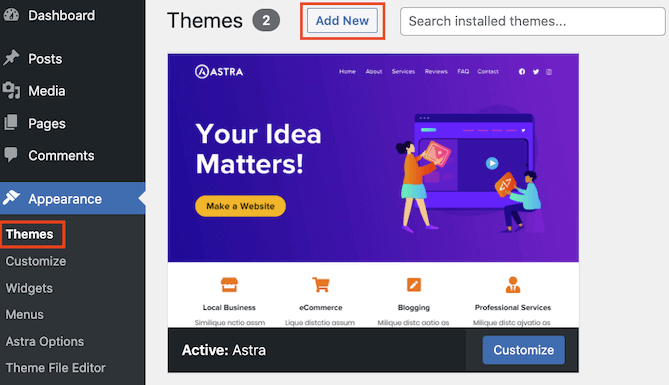Click the Reviews link in theme preview

(x=436, y=72)
